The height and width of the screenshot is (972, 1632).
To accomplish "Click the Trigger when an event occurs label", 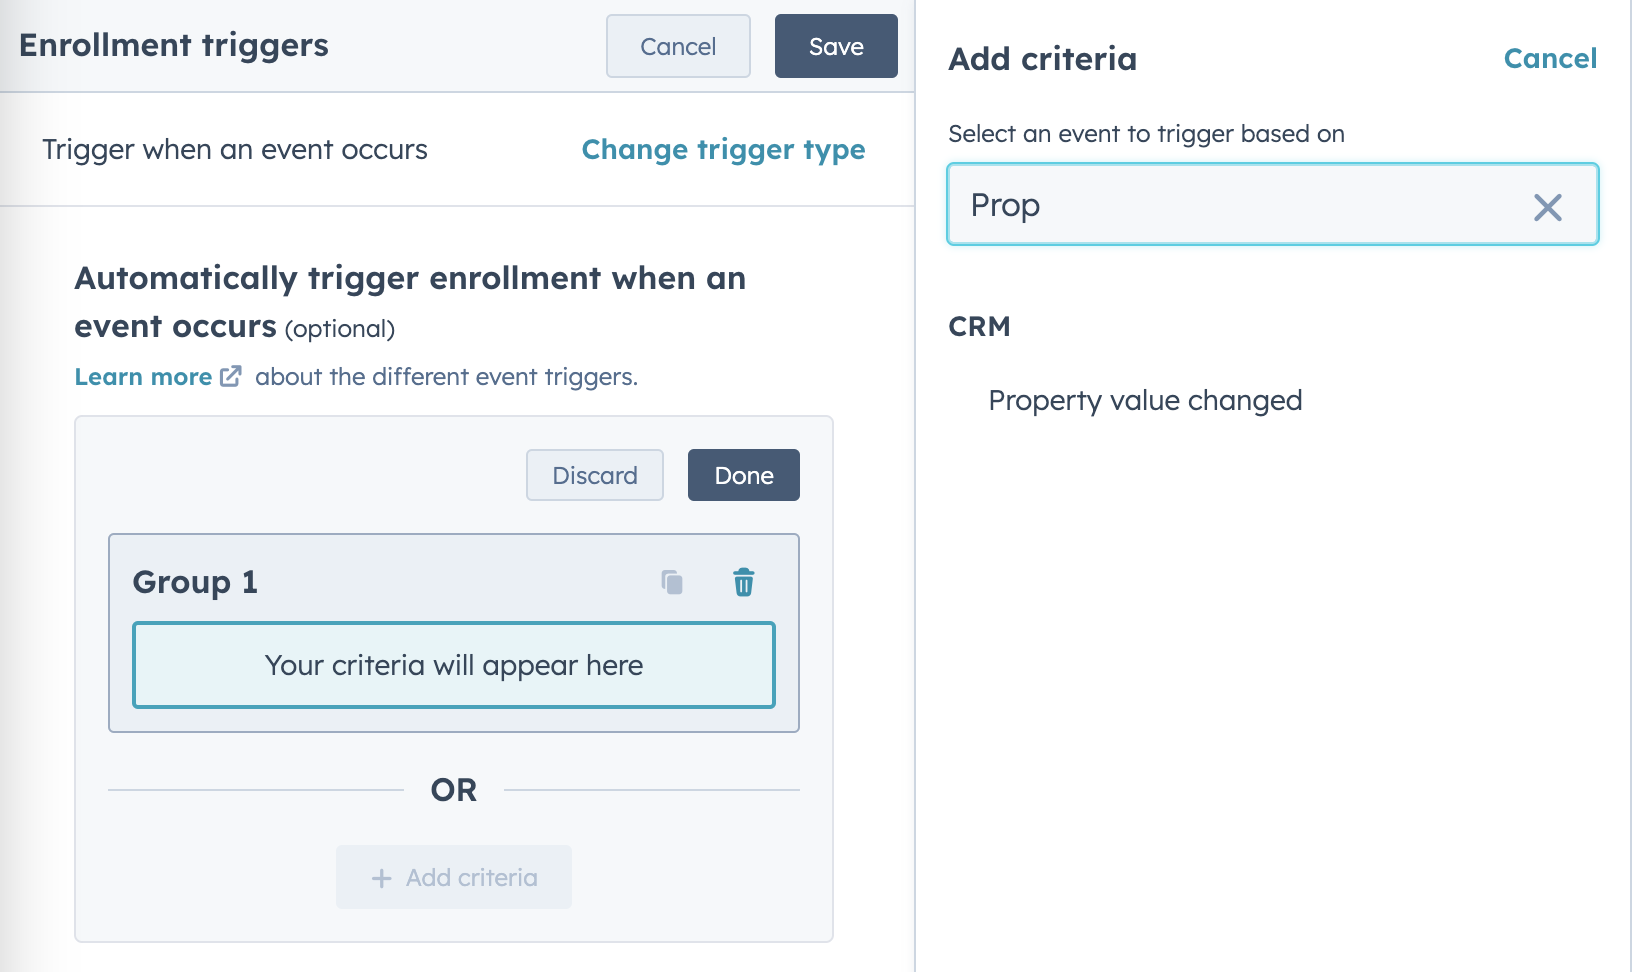I will tap(235, 149).
